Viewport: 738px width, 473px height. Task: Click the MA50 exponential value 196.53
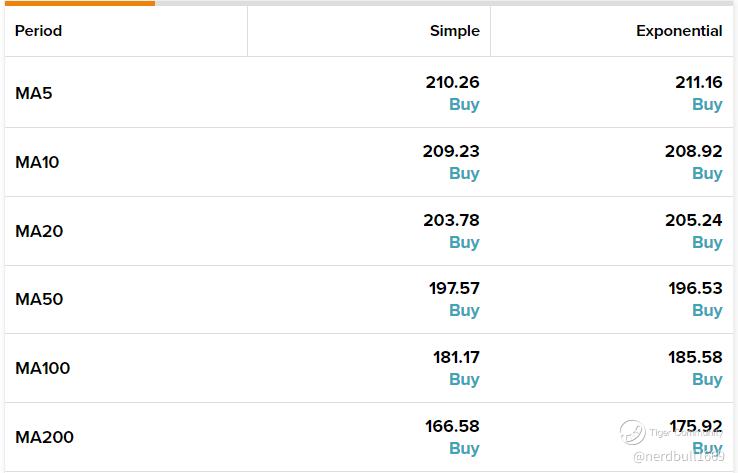coord(695,289)
